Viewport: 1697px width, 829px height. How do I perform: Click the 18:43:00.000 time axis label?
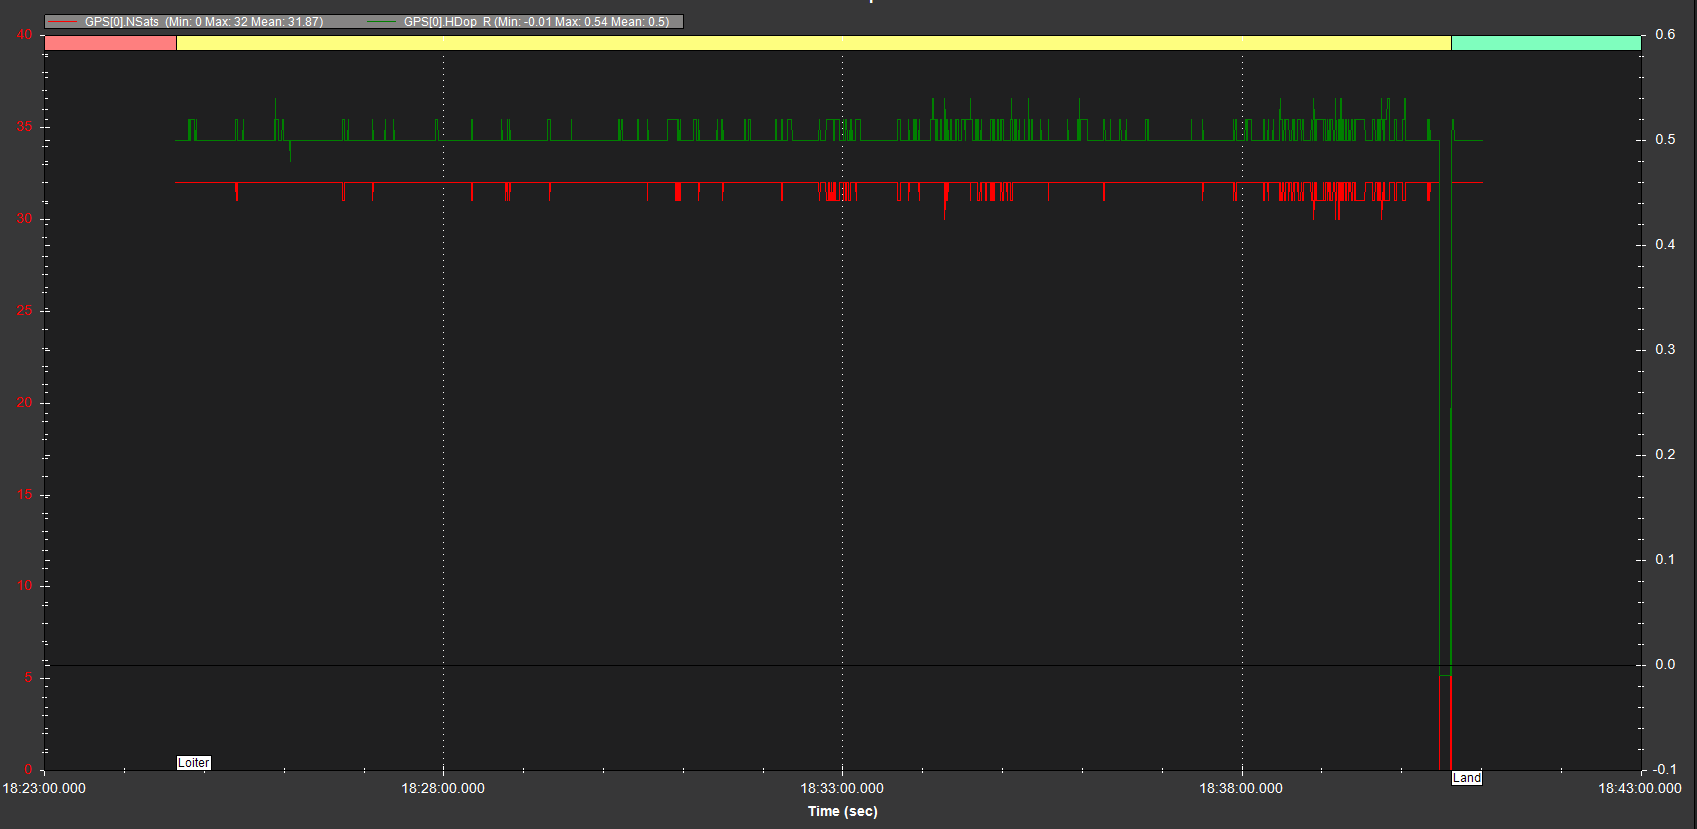[x=1640, y=788]
